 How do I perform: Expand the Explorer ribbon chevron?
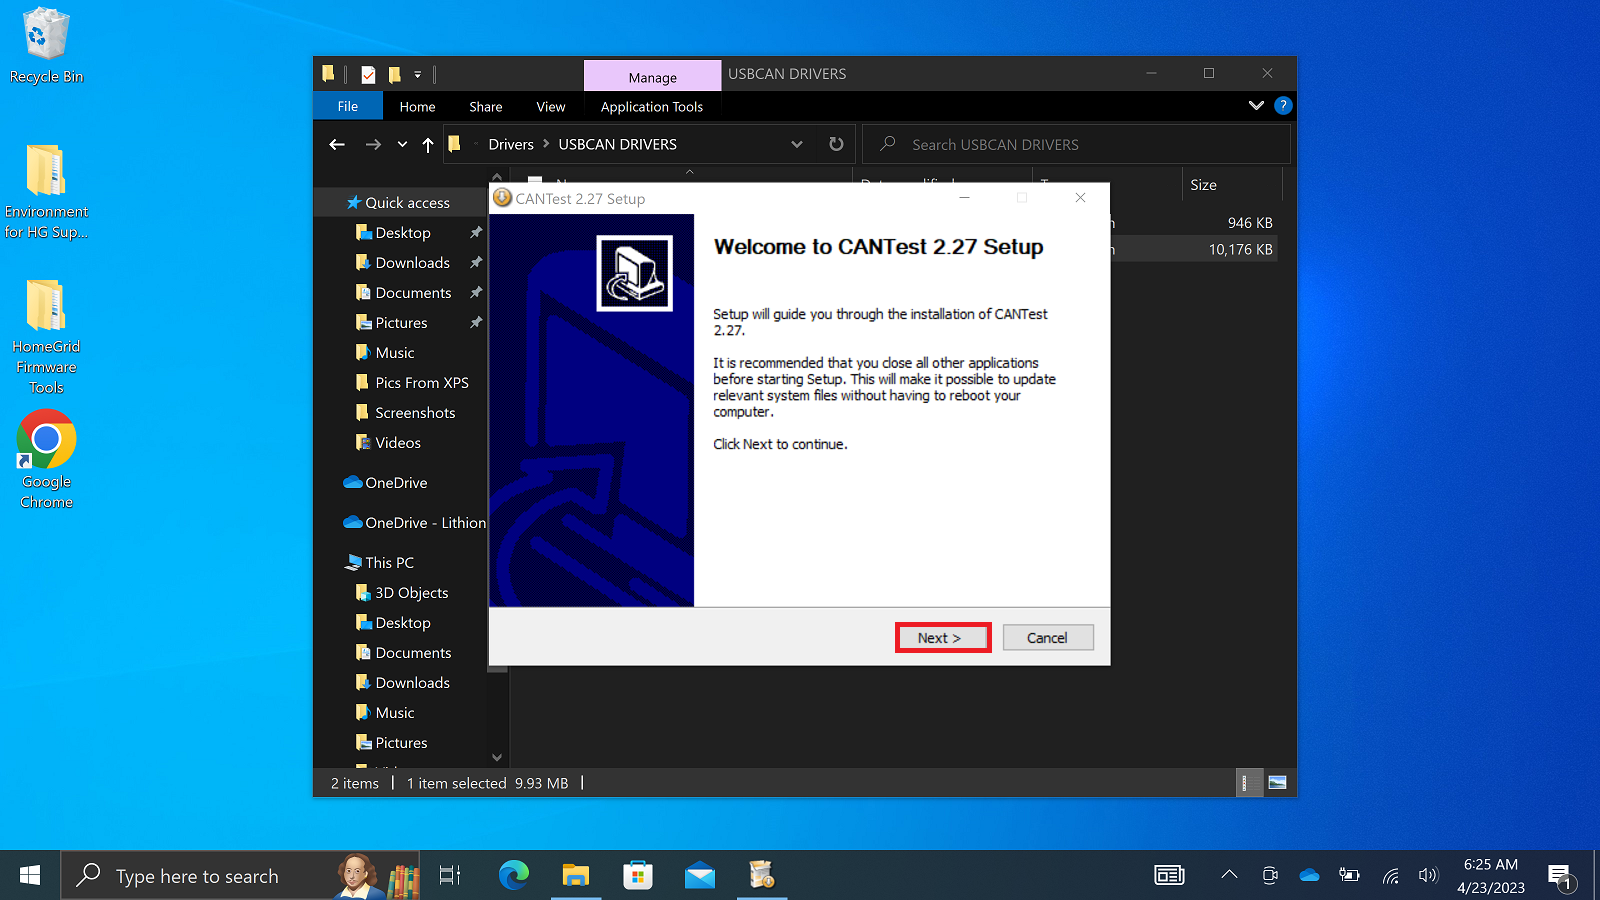[x=1256, y=105]
